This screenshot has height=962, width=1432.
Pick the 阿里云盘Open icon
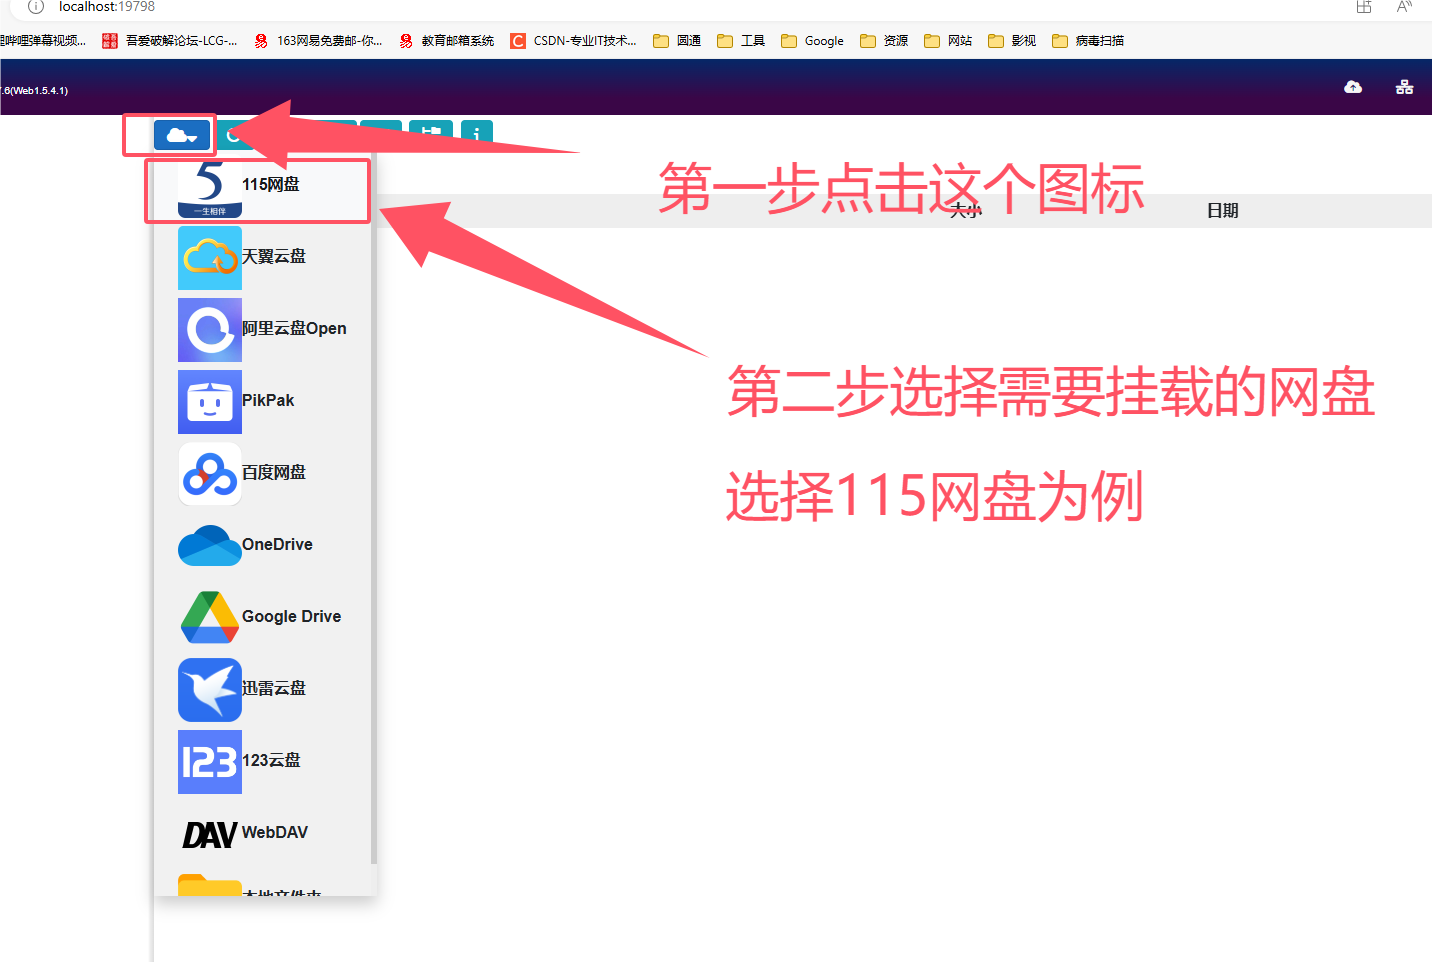click(210, 330)
